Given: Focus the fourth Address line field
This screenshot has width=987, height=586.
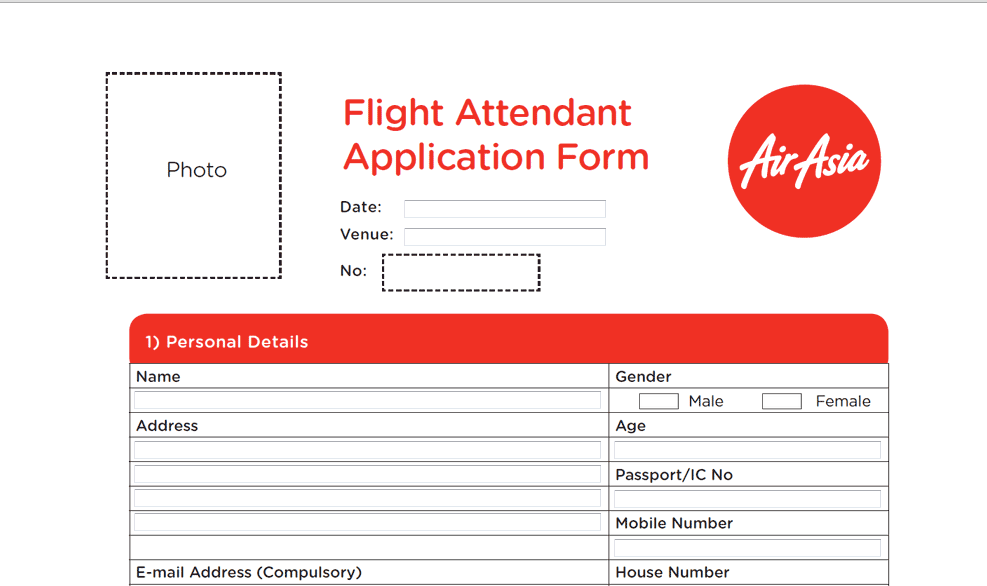Looking at the screenshot, I should [x=367, y=522].
